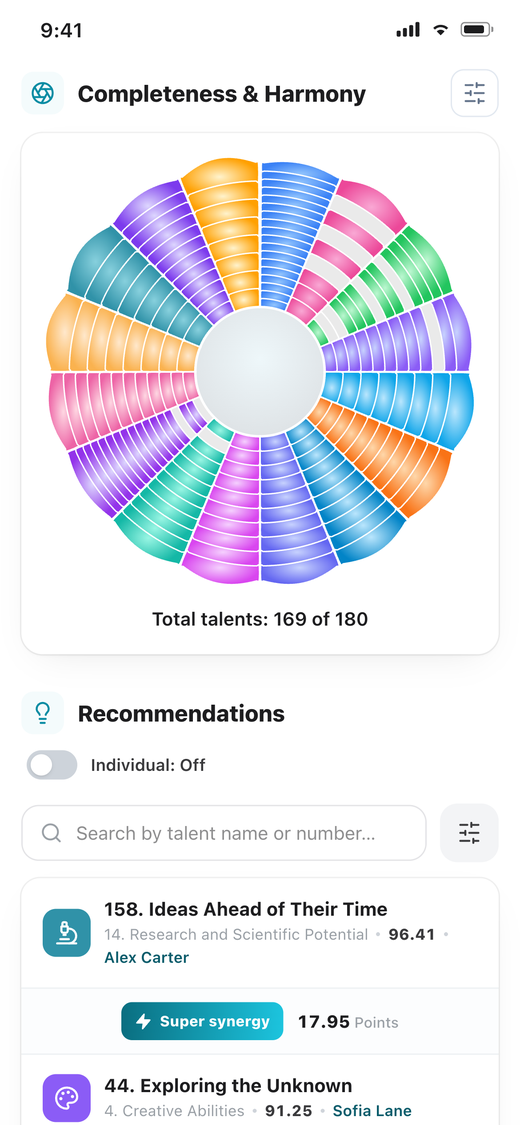Search by talent name or number field
Screen dimensions: 520x1125
click(224, 833)
